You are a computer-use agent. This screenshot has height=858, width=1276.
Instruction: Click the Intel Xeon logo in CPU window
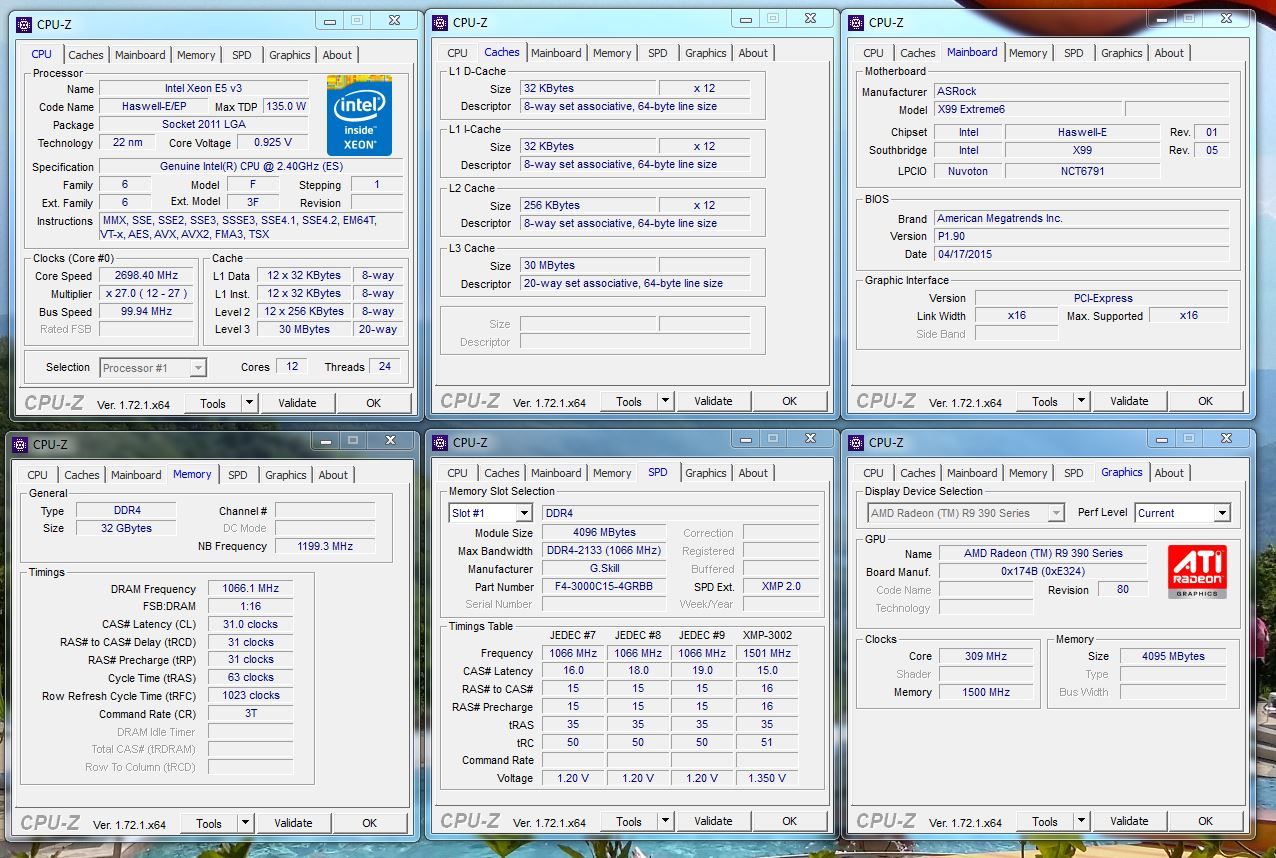(x=359, y=116)
